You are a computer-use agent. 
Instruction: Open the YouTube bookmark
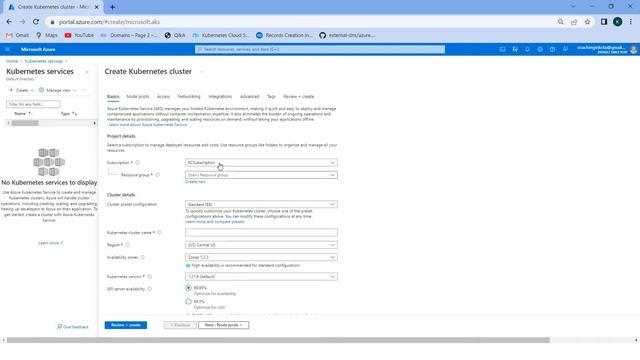[79, 36]
